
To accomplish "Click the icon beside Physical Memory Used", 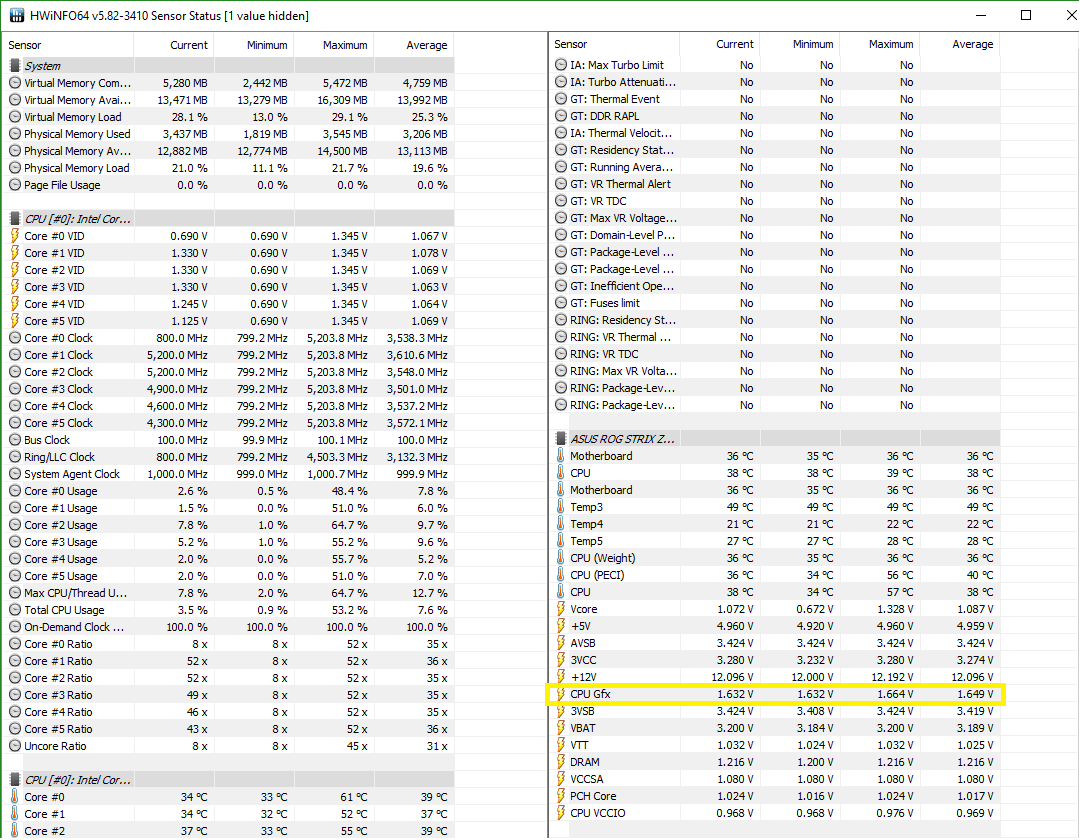I will [x=14, y=134].
